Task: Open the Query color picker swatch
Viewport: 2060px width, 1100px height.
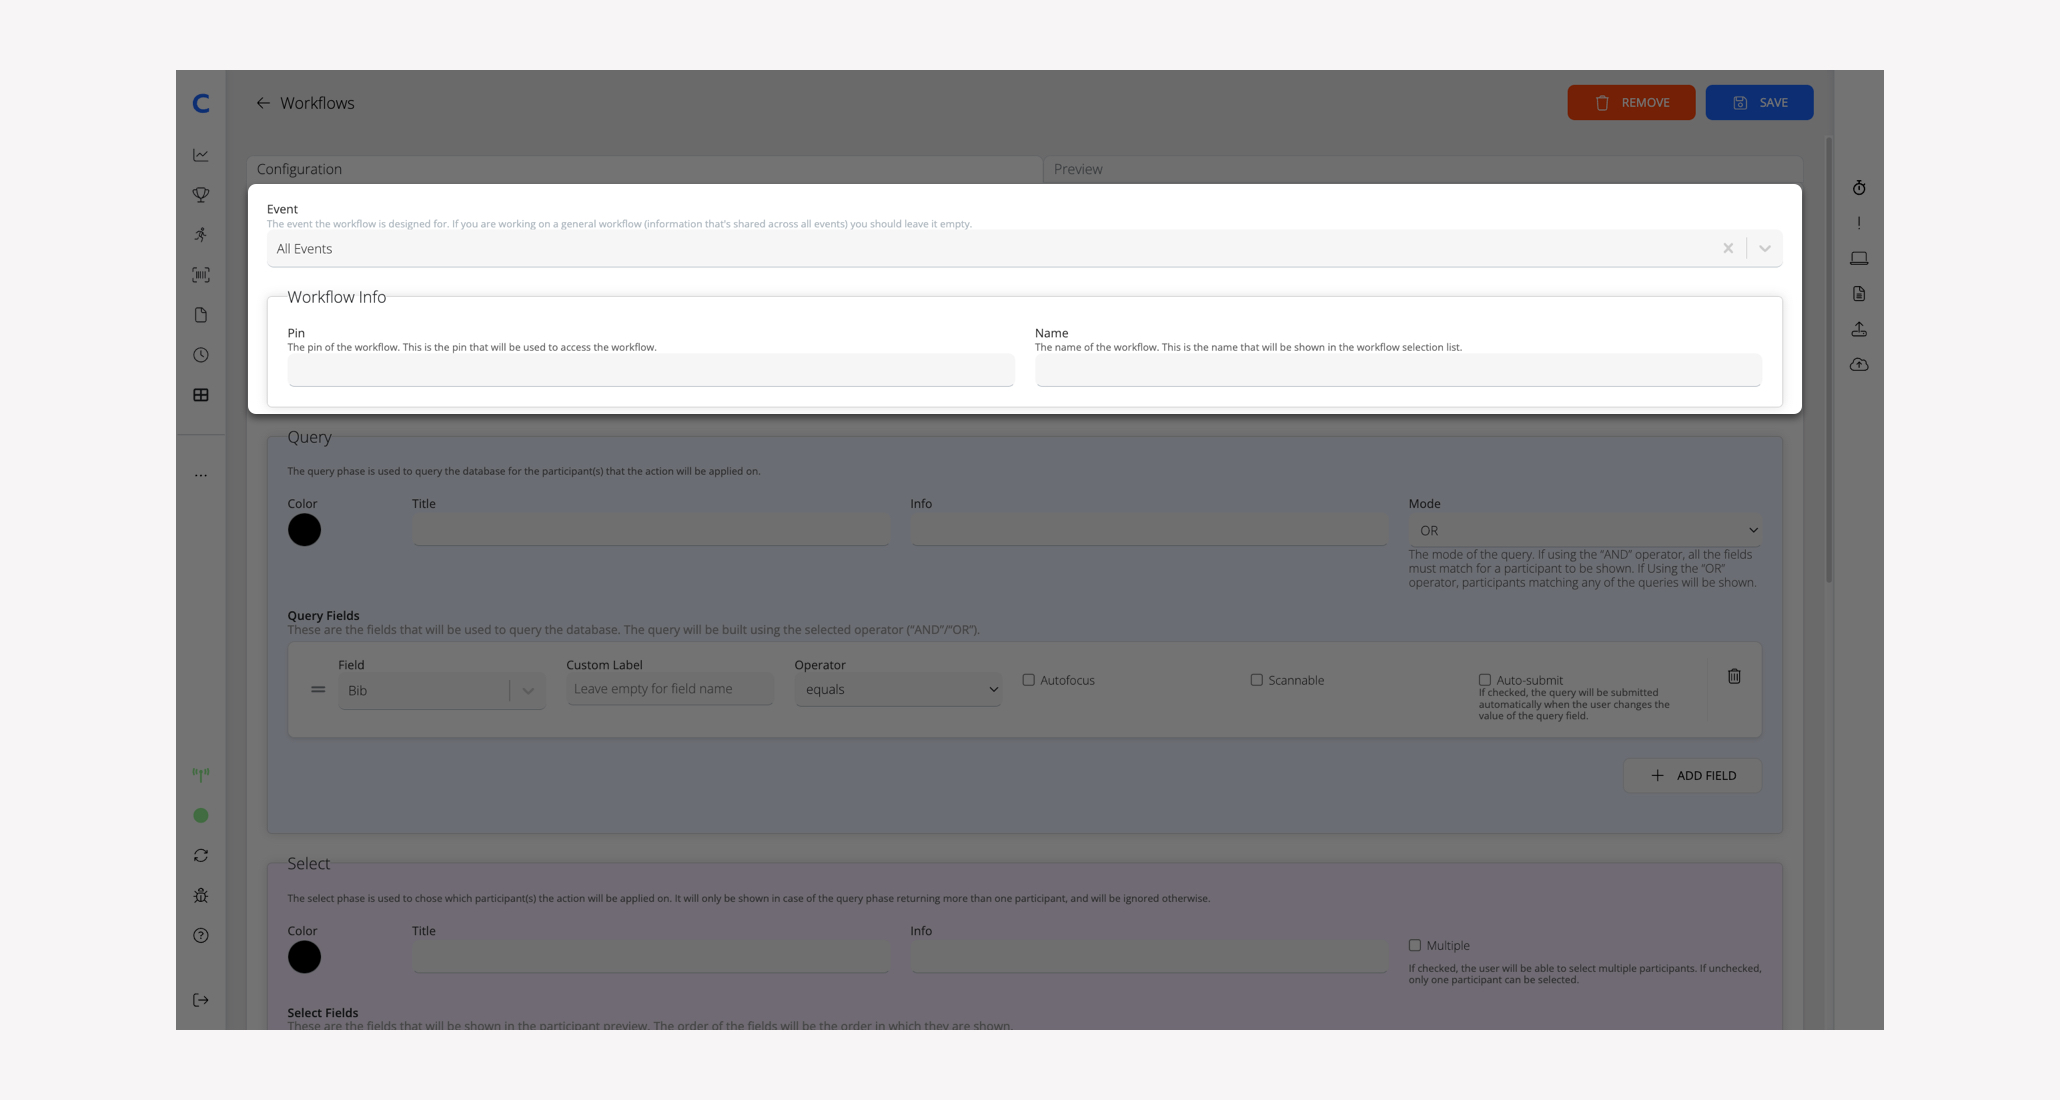Action: (304, 530)
